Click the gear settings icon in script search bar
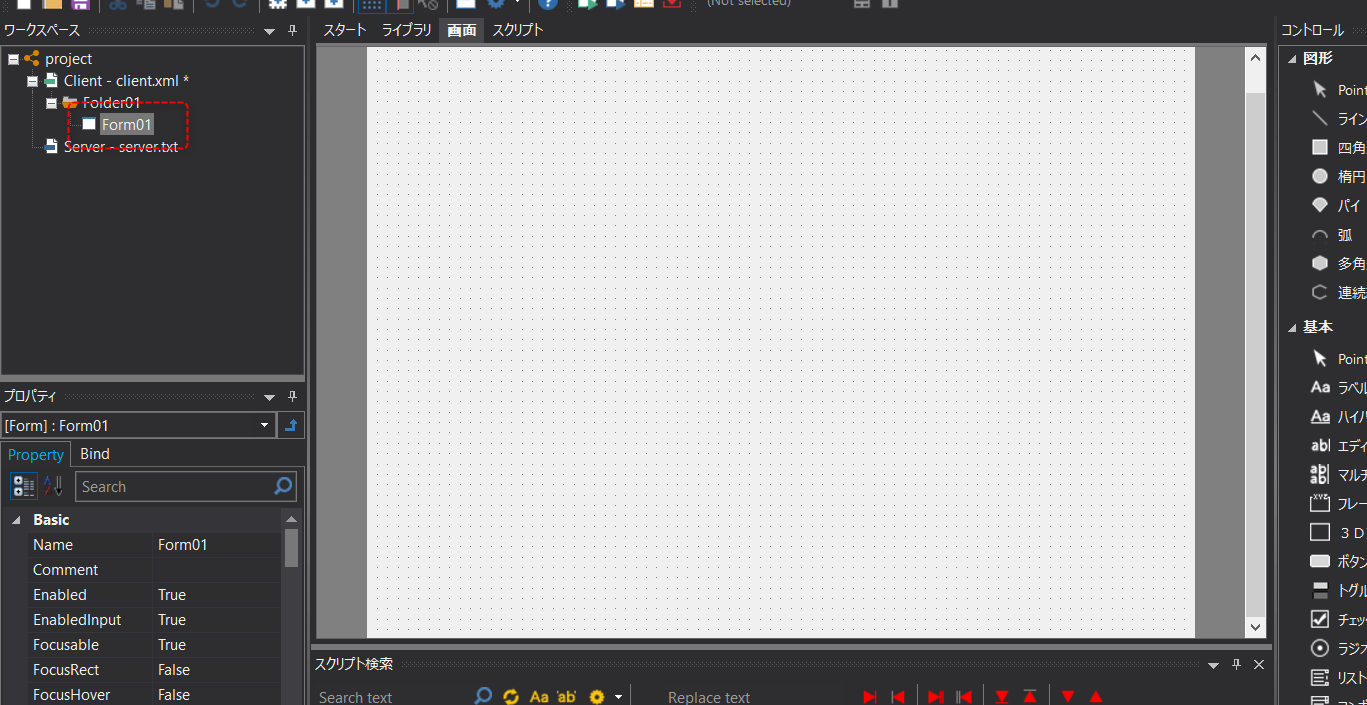This screenshot has width=1367, height=705. 596,696
